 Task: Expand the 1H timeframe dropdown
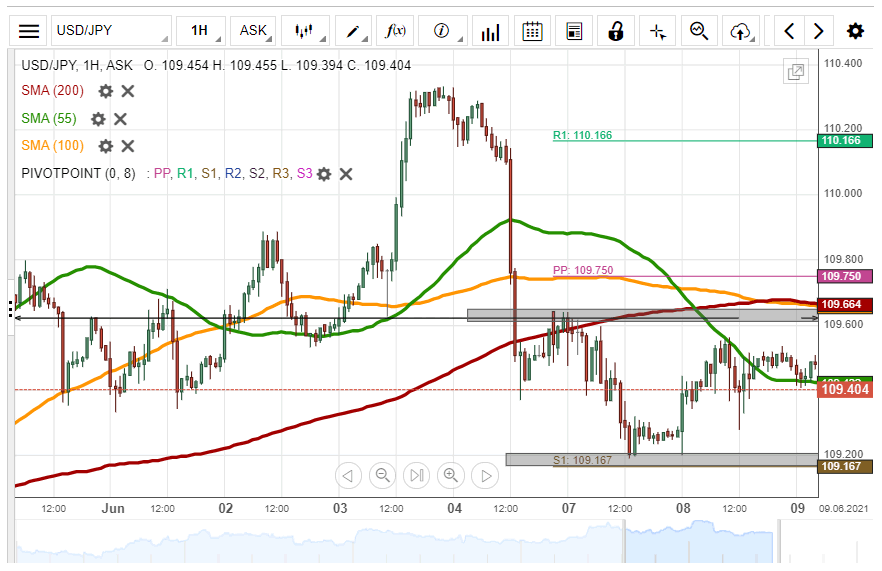point(201,31)
